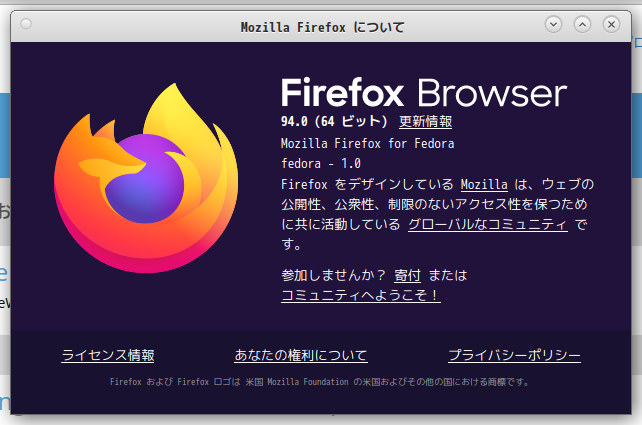642x425 pixels.
Task: Close the Mozilla Firefox について dialog
Action: pos(611,25)
